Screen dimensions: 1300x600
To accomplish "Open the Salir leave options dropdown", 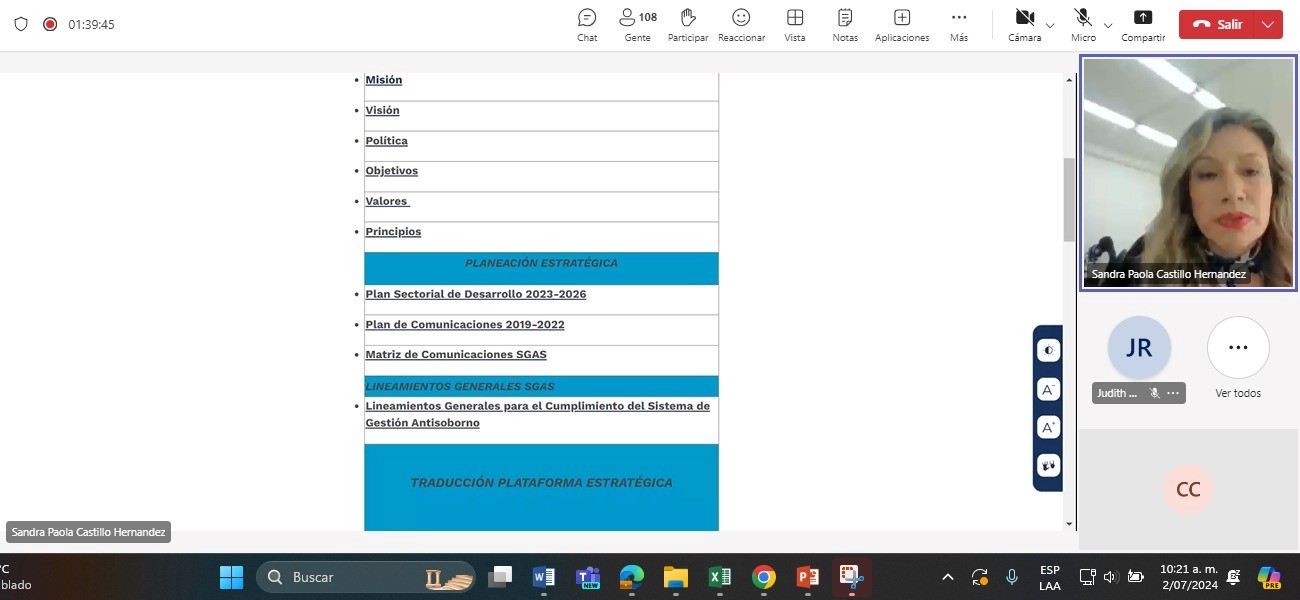I will 1270,25.
